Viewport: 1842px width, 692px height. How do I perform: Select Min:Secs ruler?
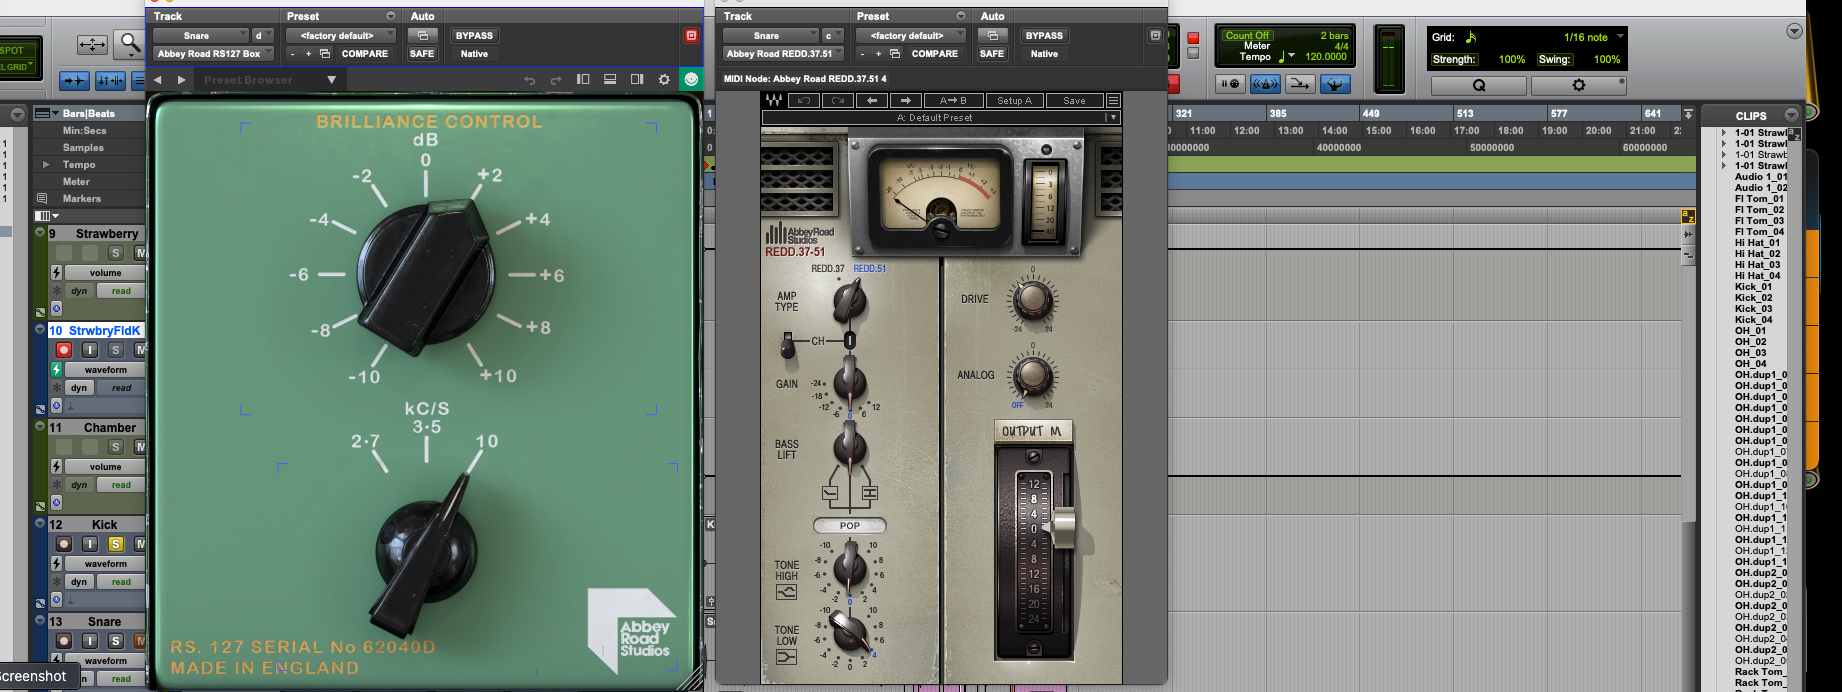point(84,130)
